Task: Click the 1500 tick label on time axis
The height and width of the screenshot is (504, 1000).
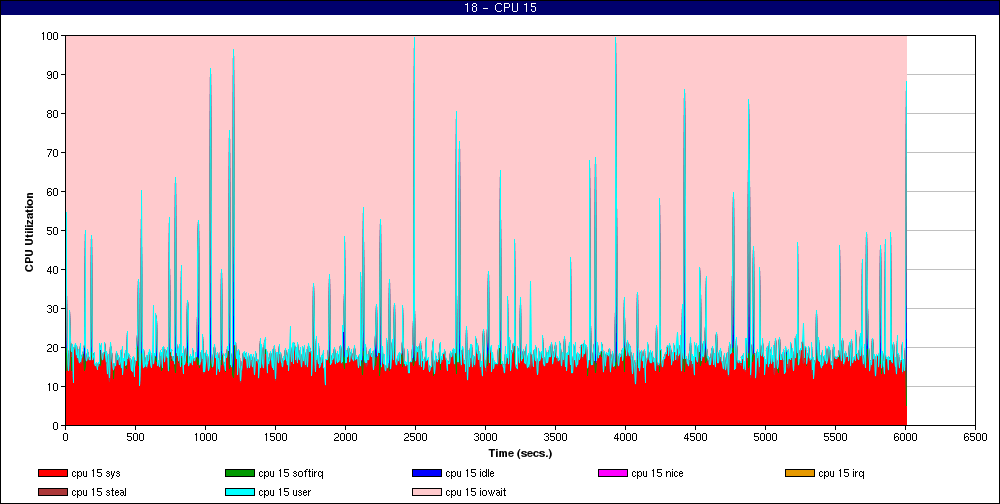Action: tap(275, 438)
